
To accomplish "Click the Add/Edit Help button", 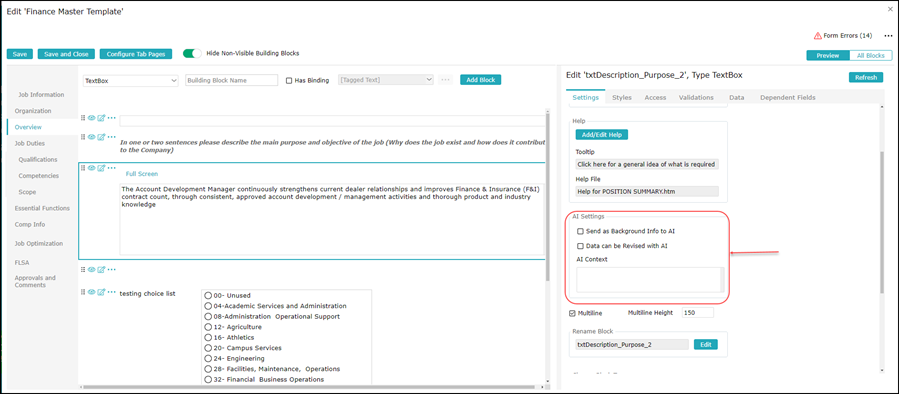I will pyautogui.click(x=602, y=135).
